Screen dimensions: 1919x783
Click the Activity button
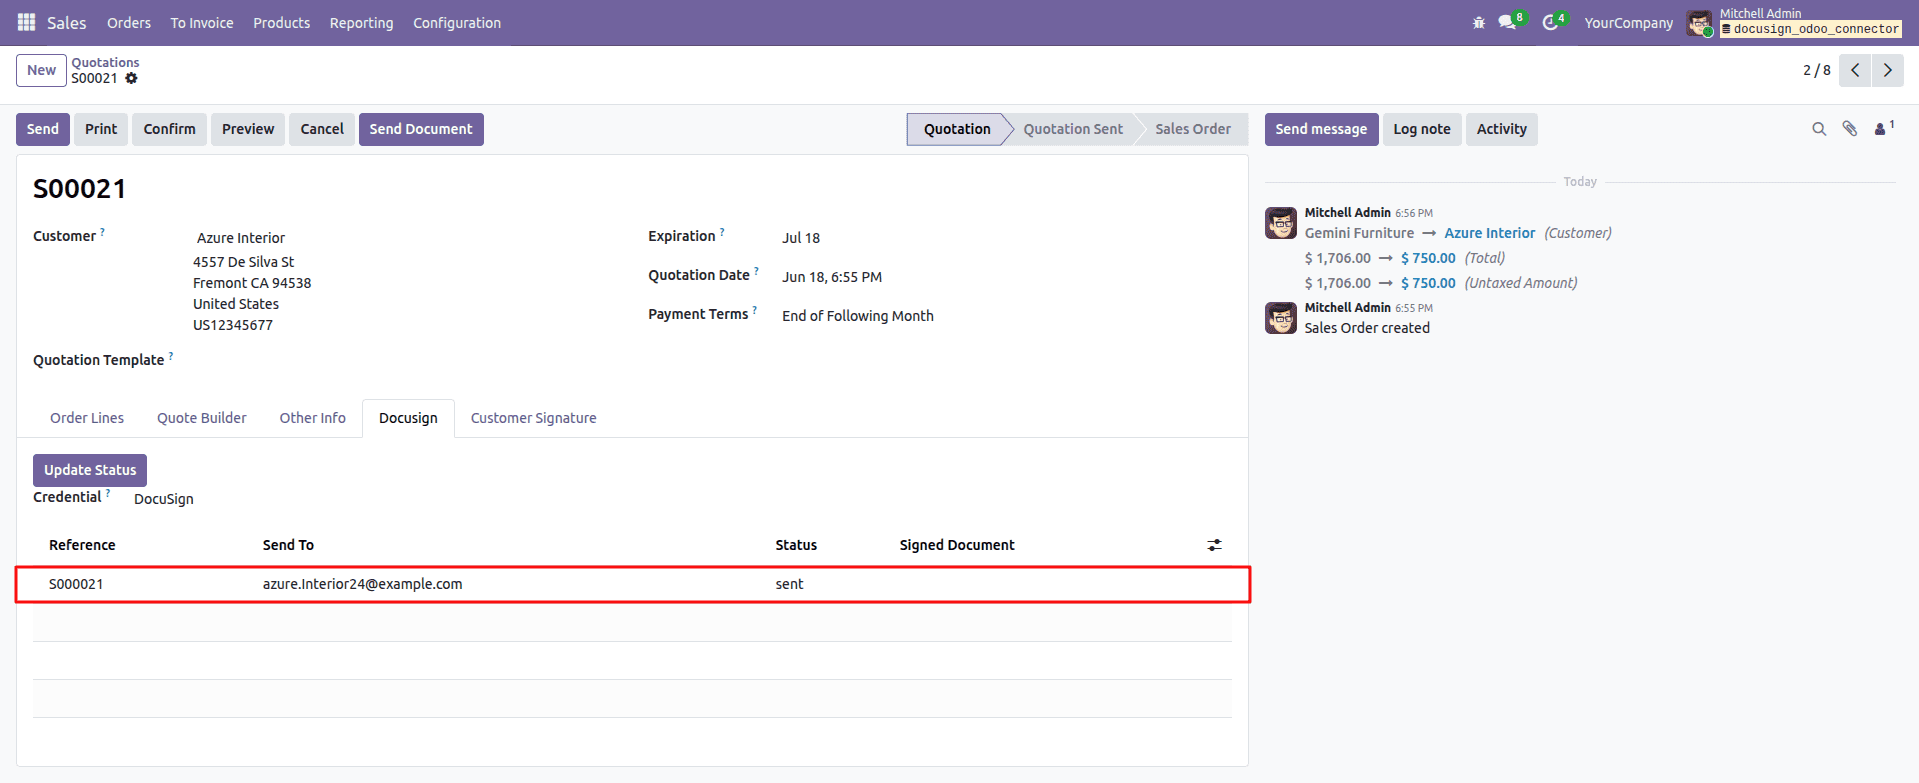coord(1502,129)
